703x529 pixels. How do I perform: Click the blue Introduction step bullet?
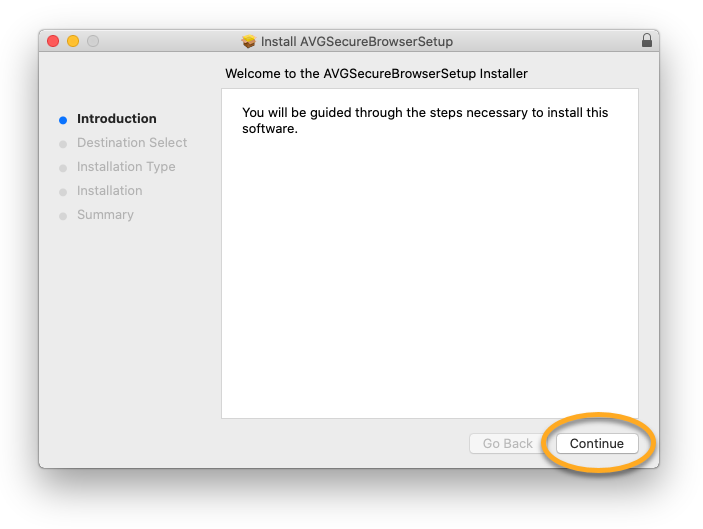(x=63, y=120)
